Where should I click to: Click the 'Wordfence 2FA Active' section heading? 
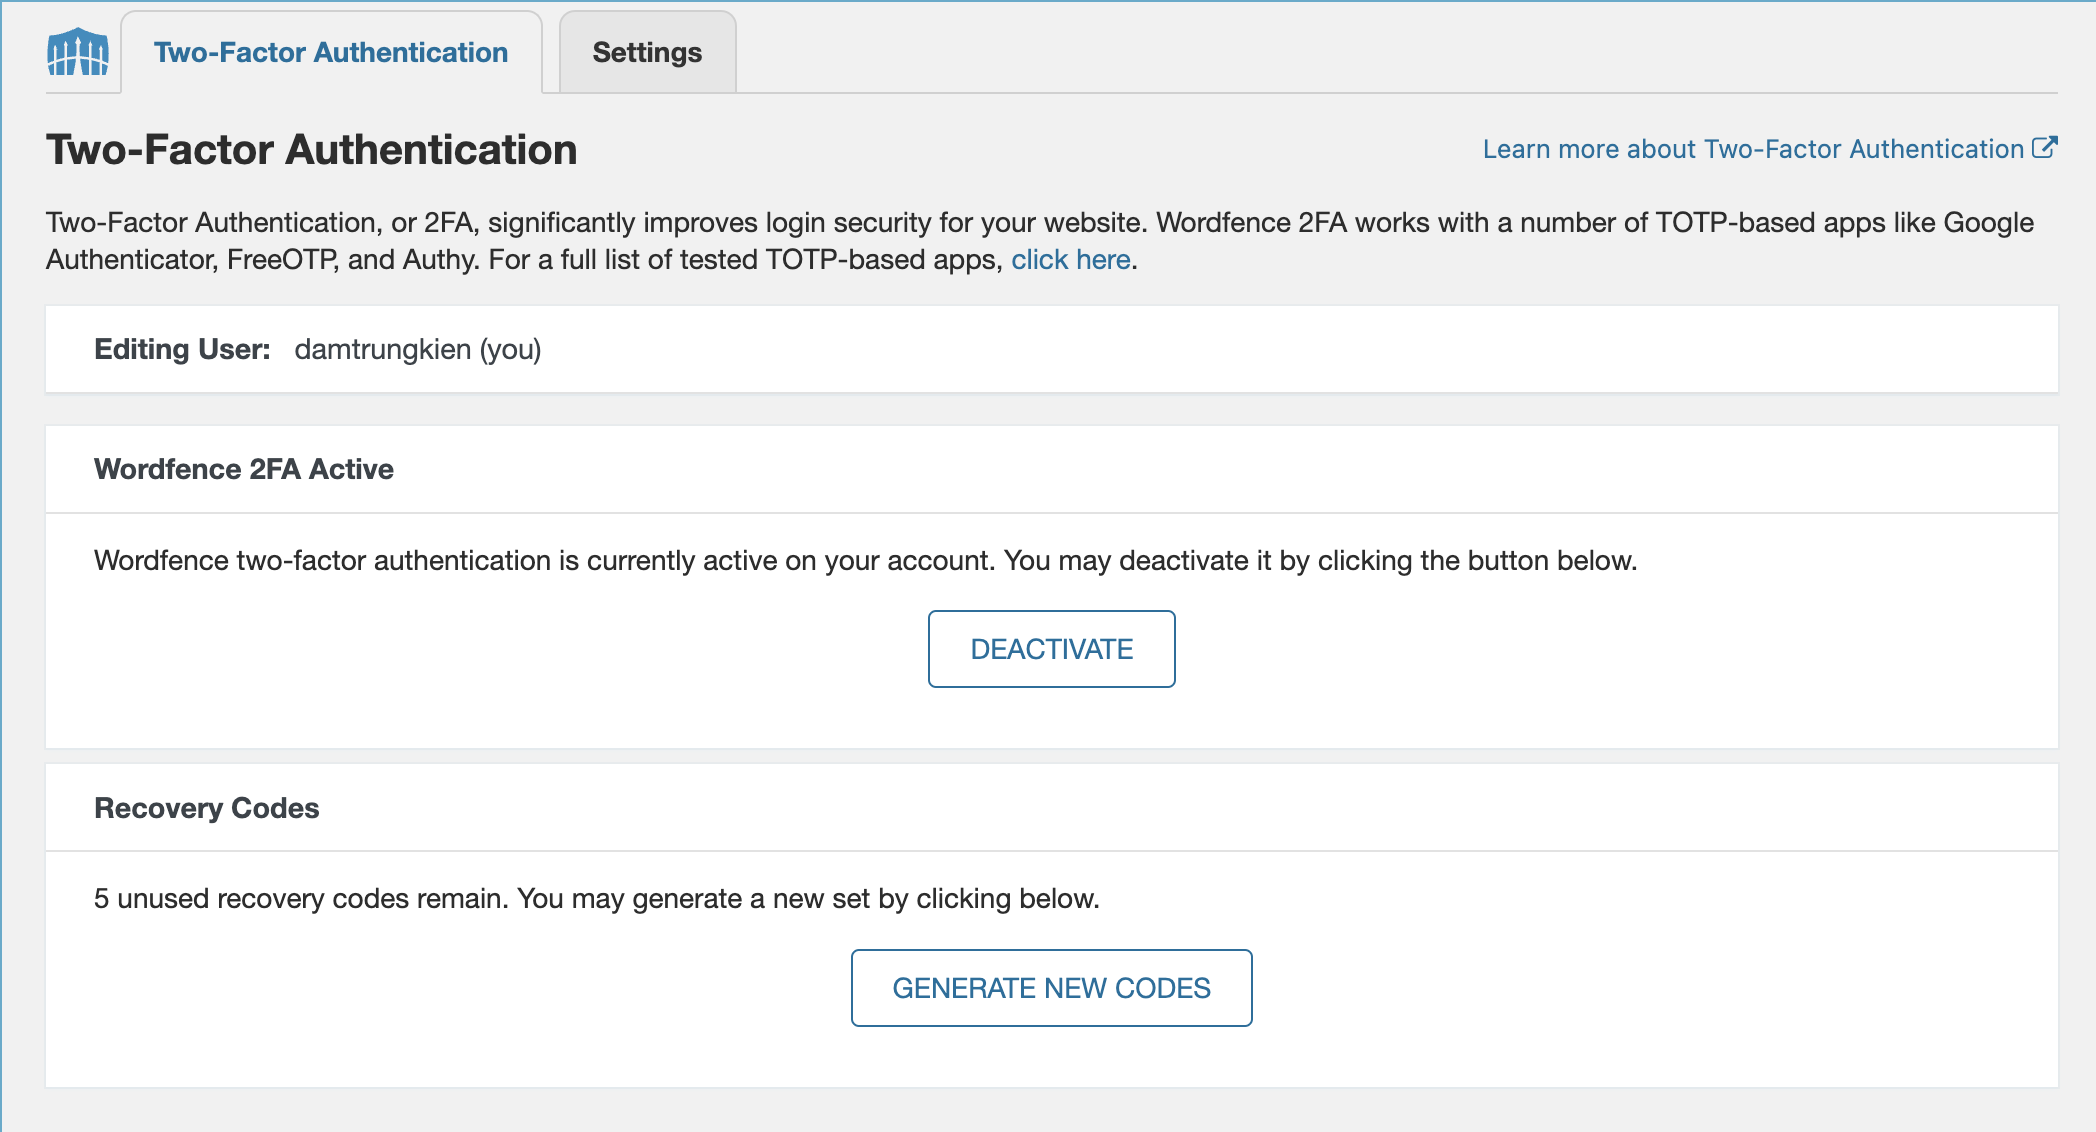pos(244,469)
